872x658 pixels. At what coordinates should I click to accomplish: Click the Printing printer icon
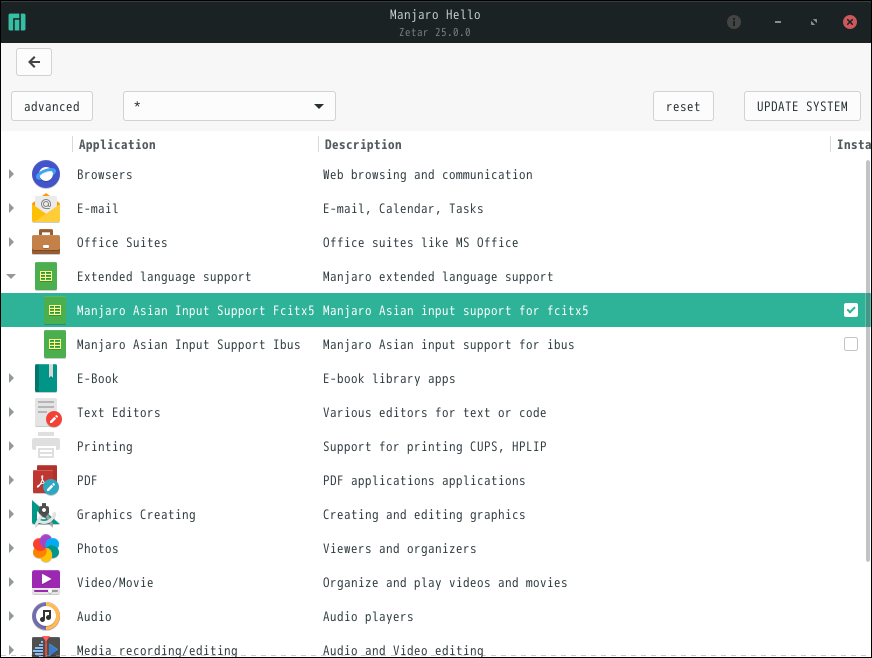pos(46,446)
